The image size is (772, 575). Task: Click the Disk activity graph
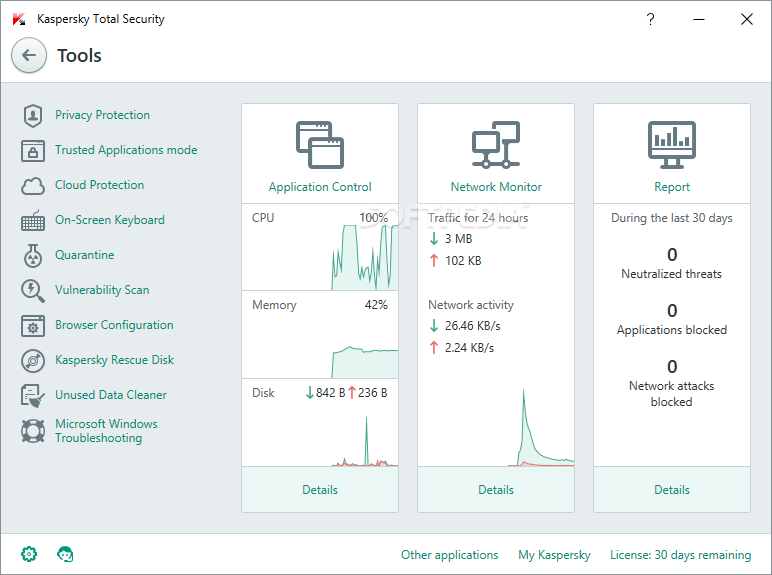(x=365, y=441)
